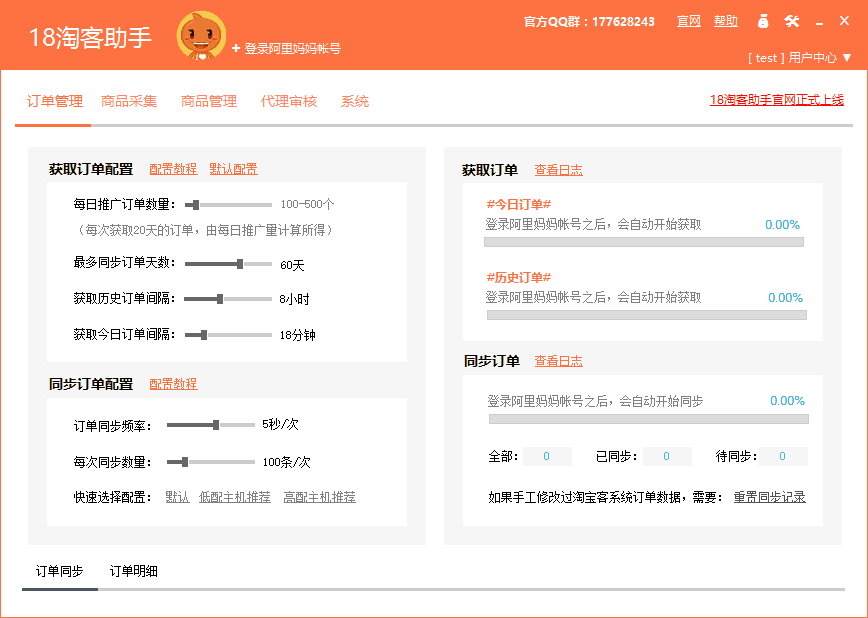Close the 18淘客助手 window
This screenshot has width=868, height=618.
(846, 21)
